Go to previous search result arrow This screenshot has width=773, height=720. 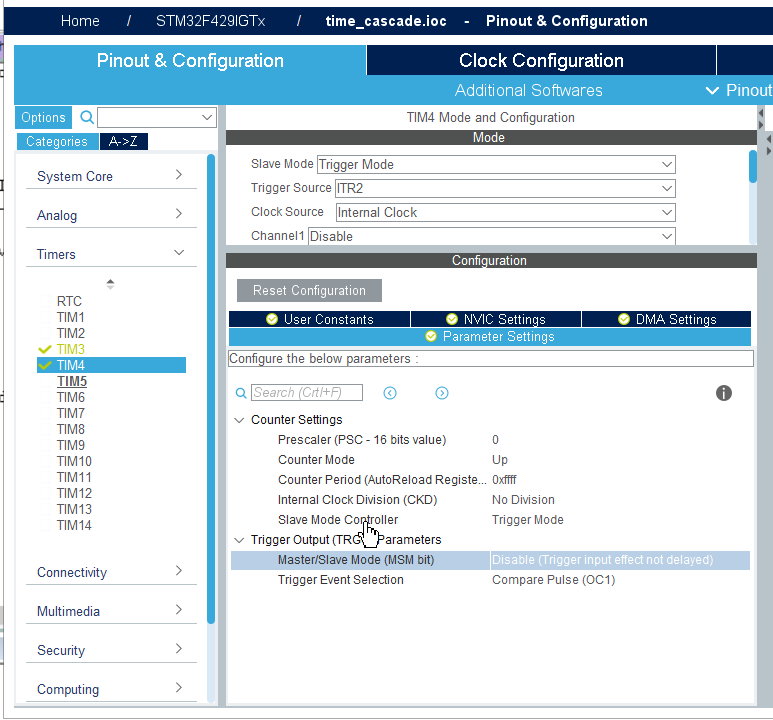[x=390, y=393]
